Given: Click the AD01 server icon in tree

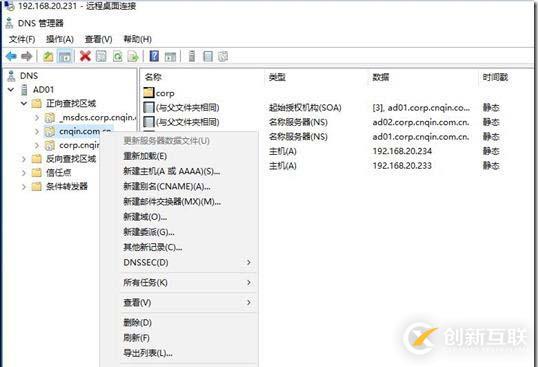Looking at the screenshot, I should (24, 90).
